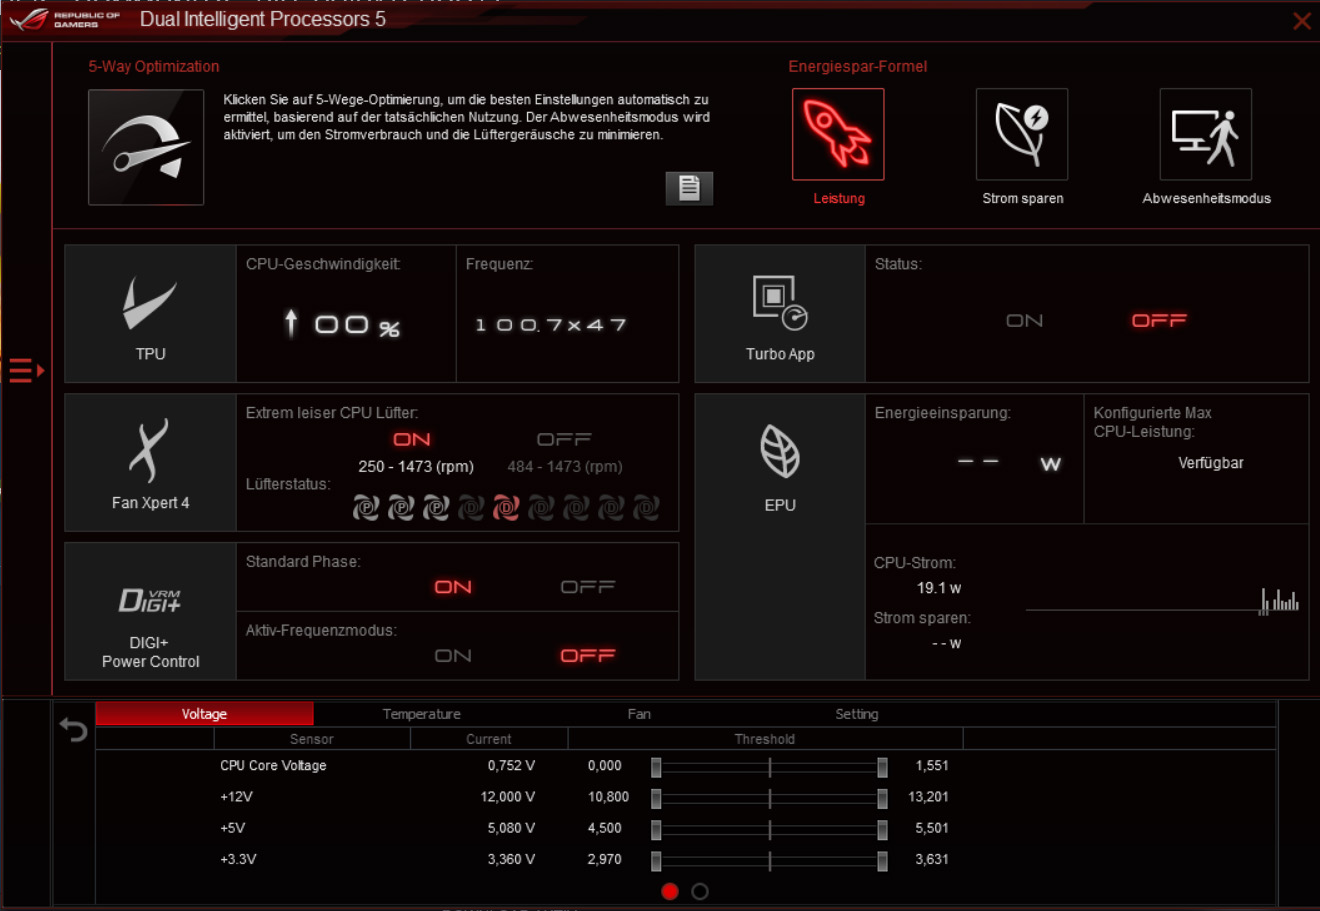Click the +5V upper threshold handle
The image size is (1320, 911).
[x=882, y=830]
